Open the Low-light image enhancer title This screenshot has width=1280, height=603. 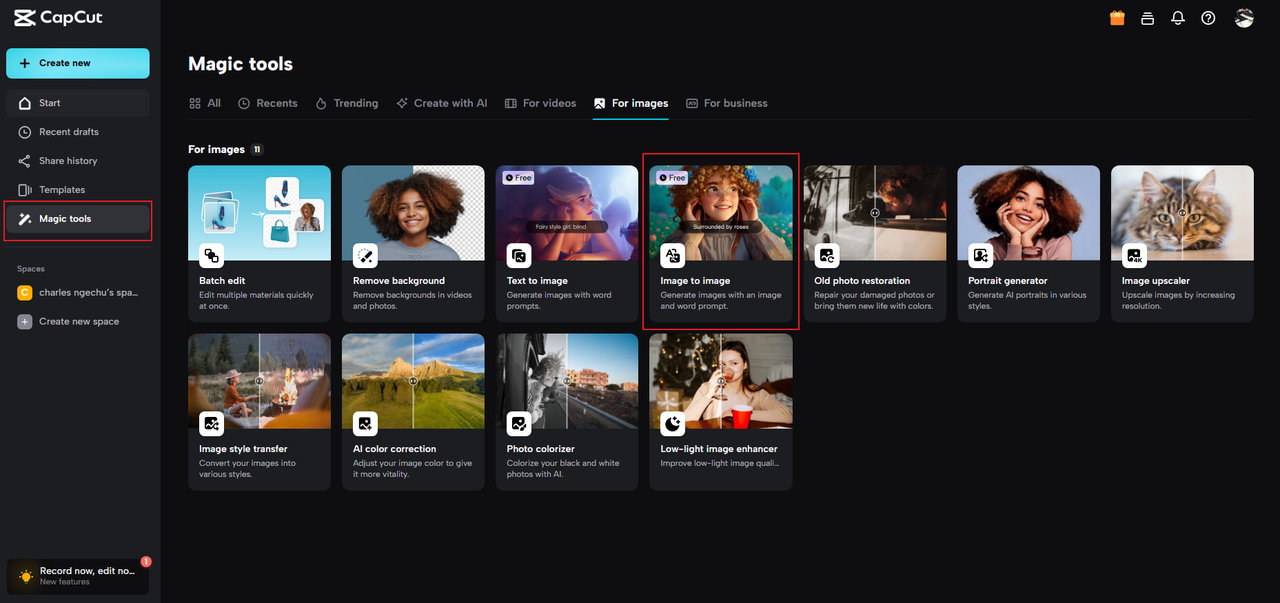[x=719, y=449]
